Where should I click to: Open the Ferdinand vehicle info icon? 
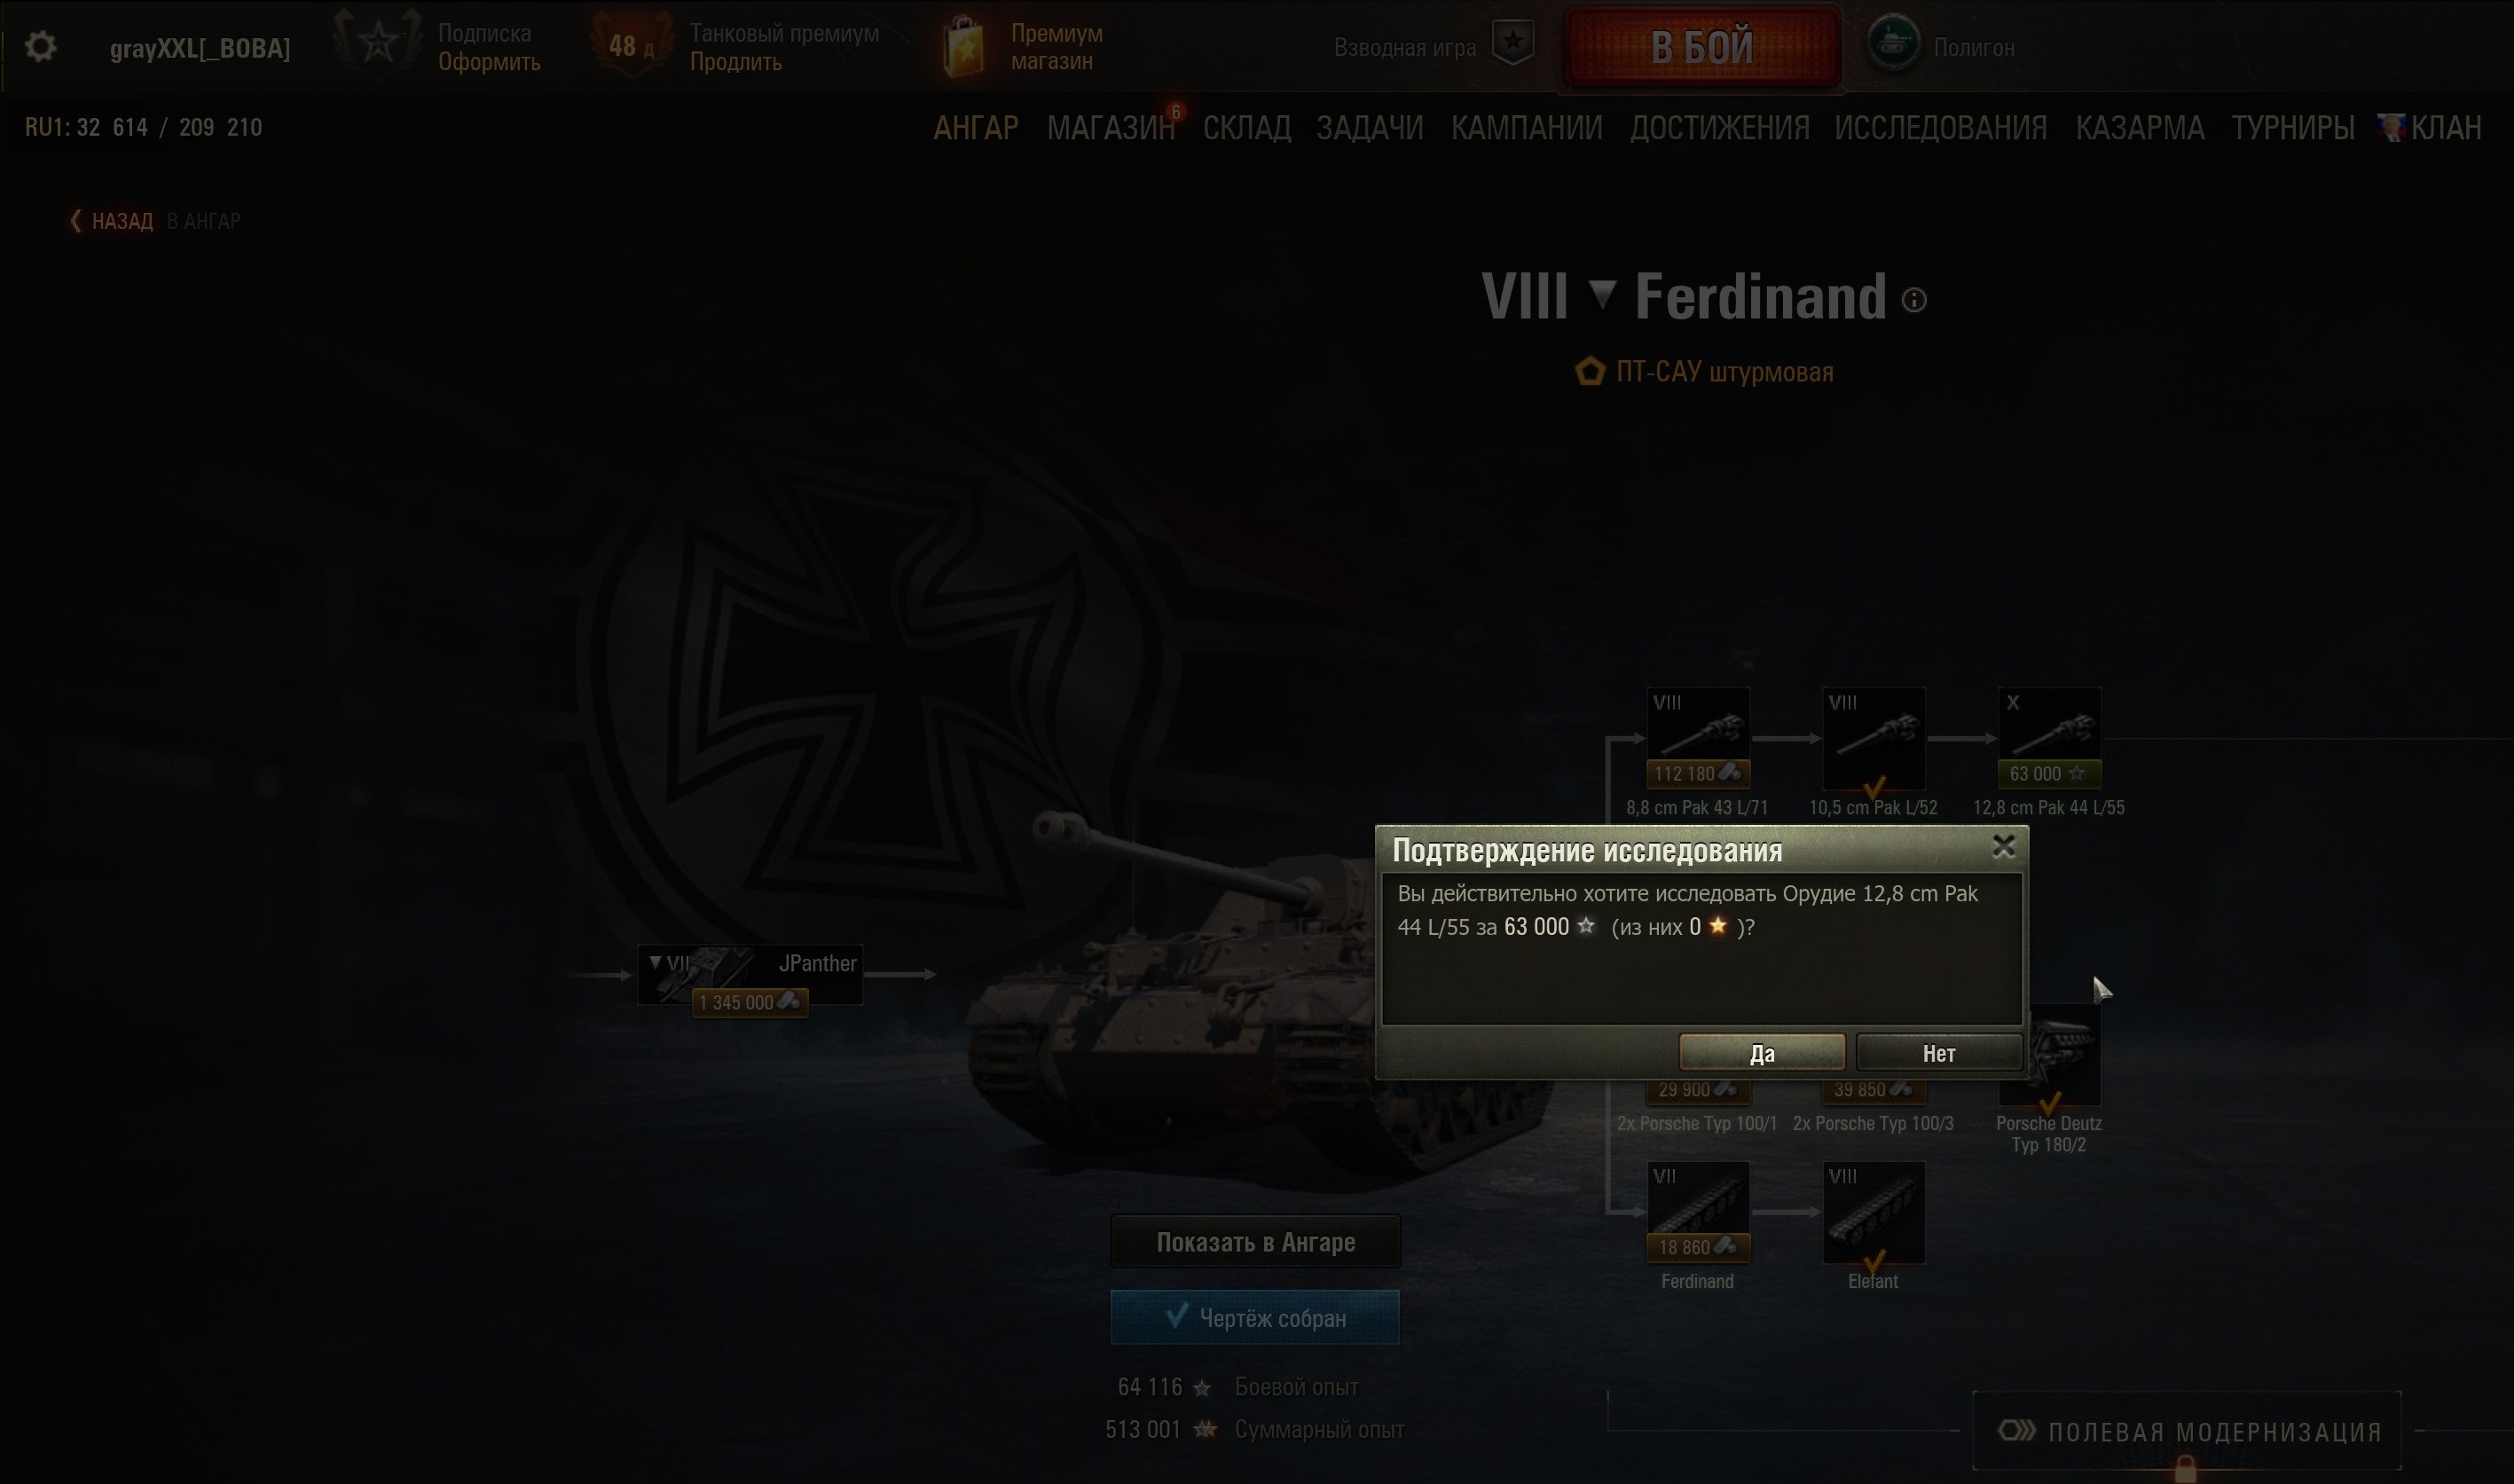pos(1914,300)
